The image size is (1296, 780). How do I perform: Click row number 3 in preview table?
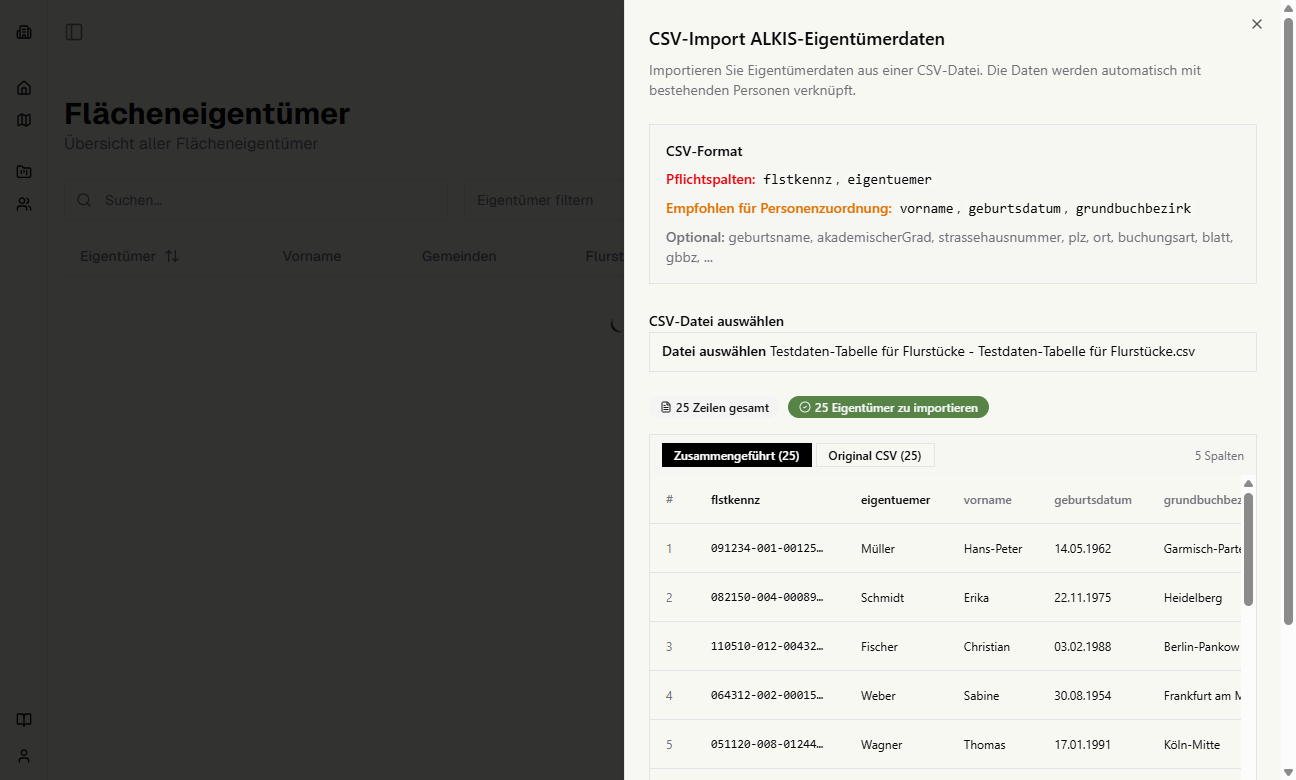[x=669, y=647]
